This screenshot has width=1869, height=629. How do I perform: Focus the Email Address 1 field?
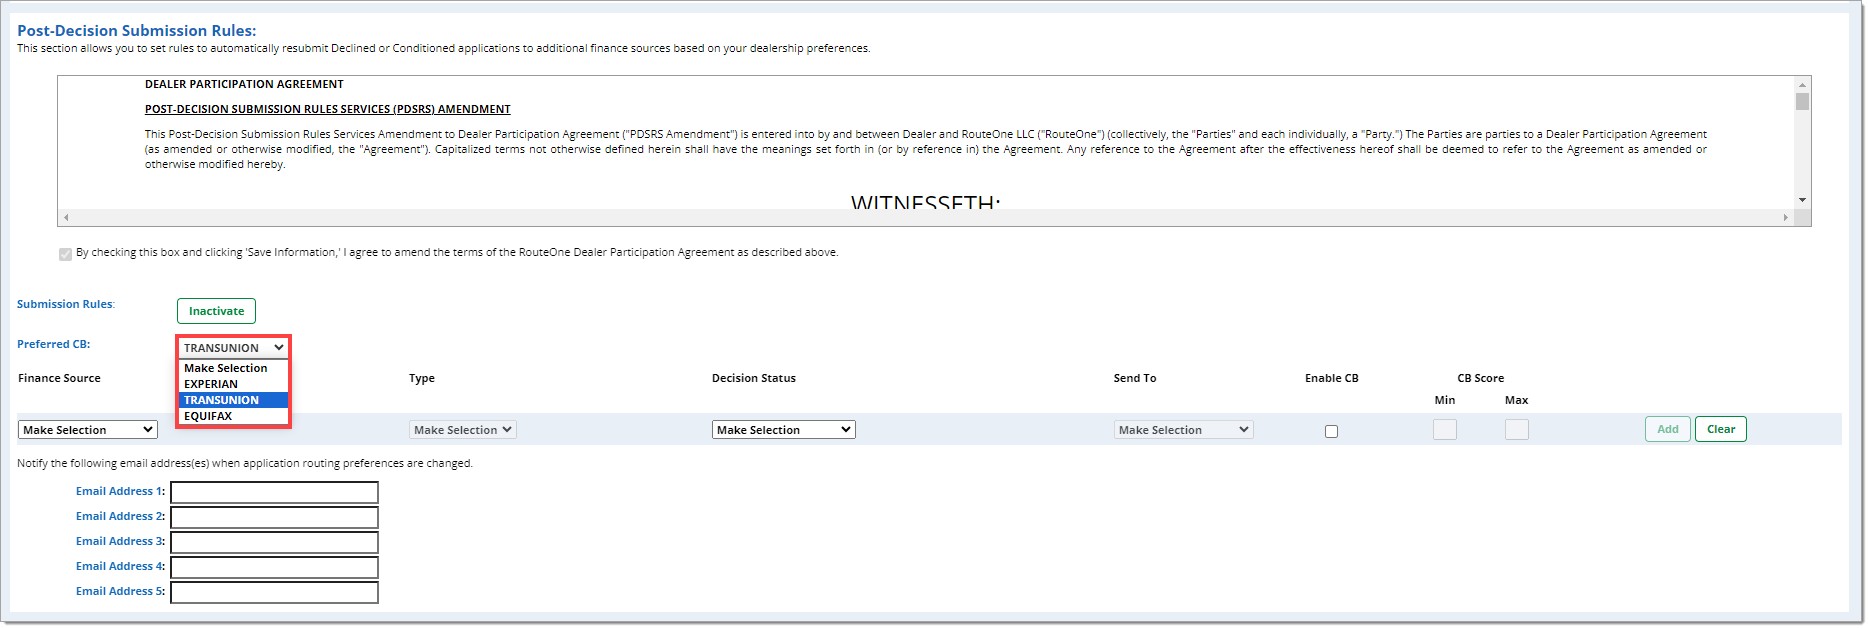pyautogui.click(x=274, y=492)
